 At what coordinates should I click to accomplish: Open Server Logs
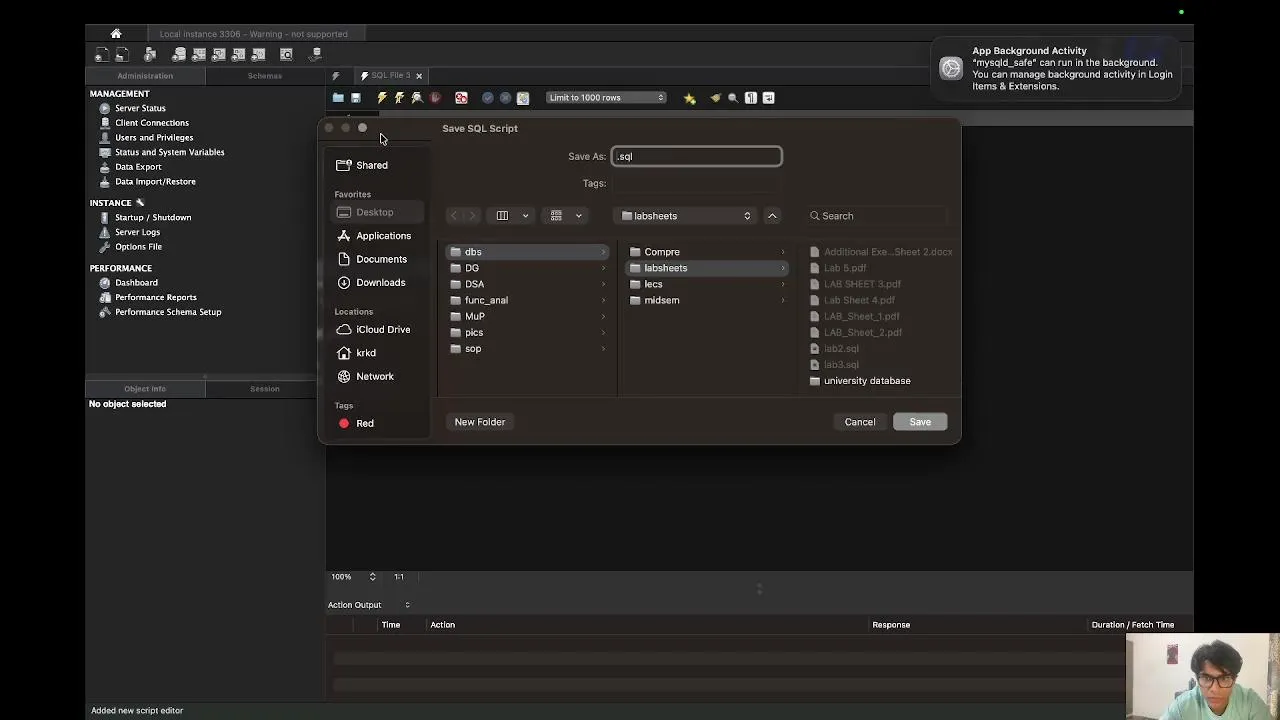point(137,232)
